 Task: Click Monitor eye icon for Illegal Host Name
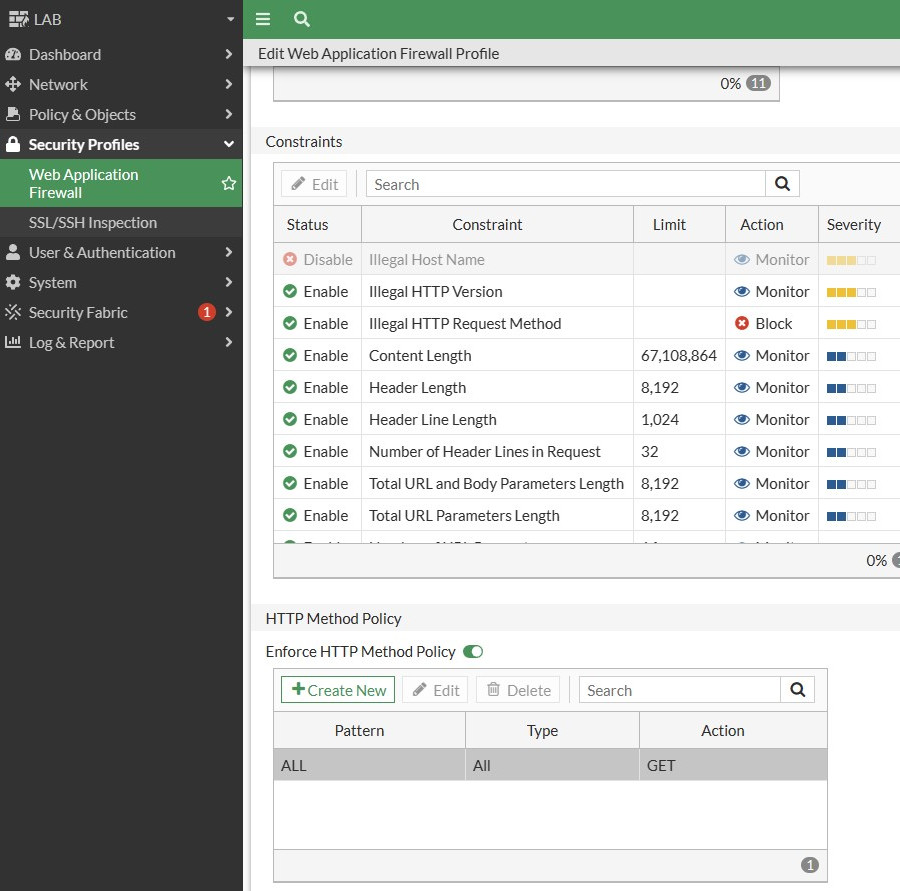click(742, 259)
